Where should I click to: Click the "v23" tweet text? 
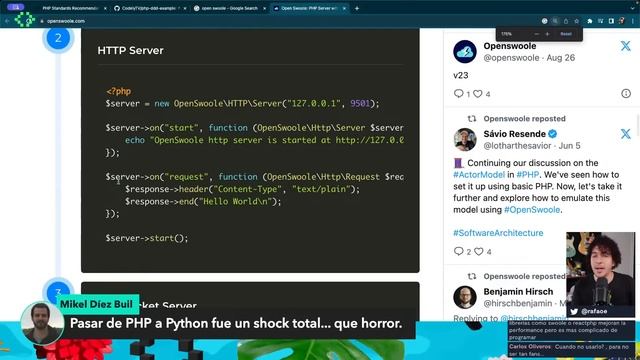[460, 76]
